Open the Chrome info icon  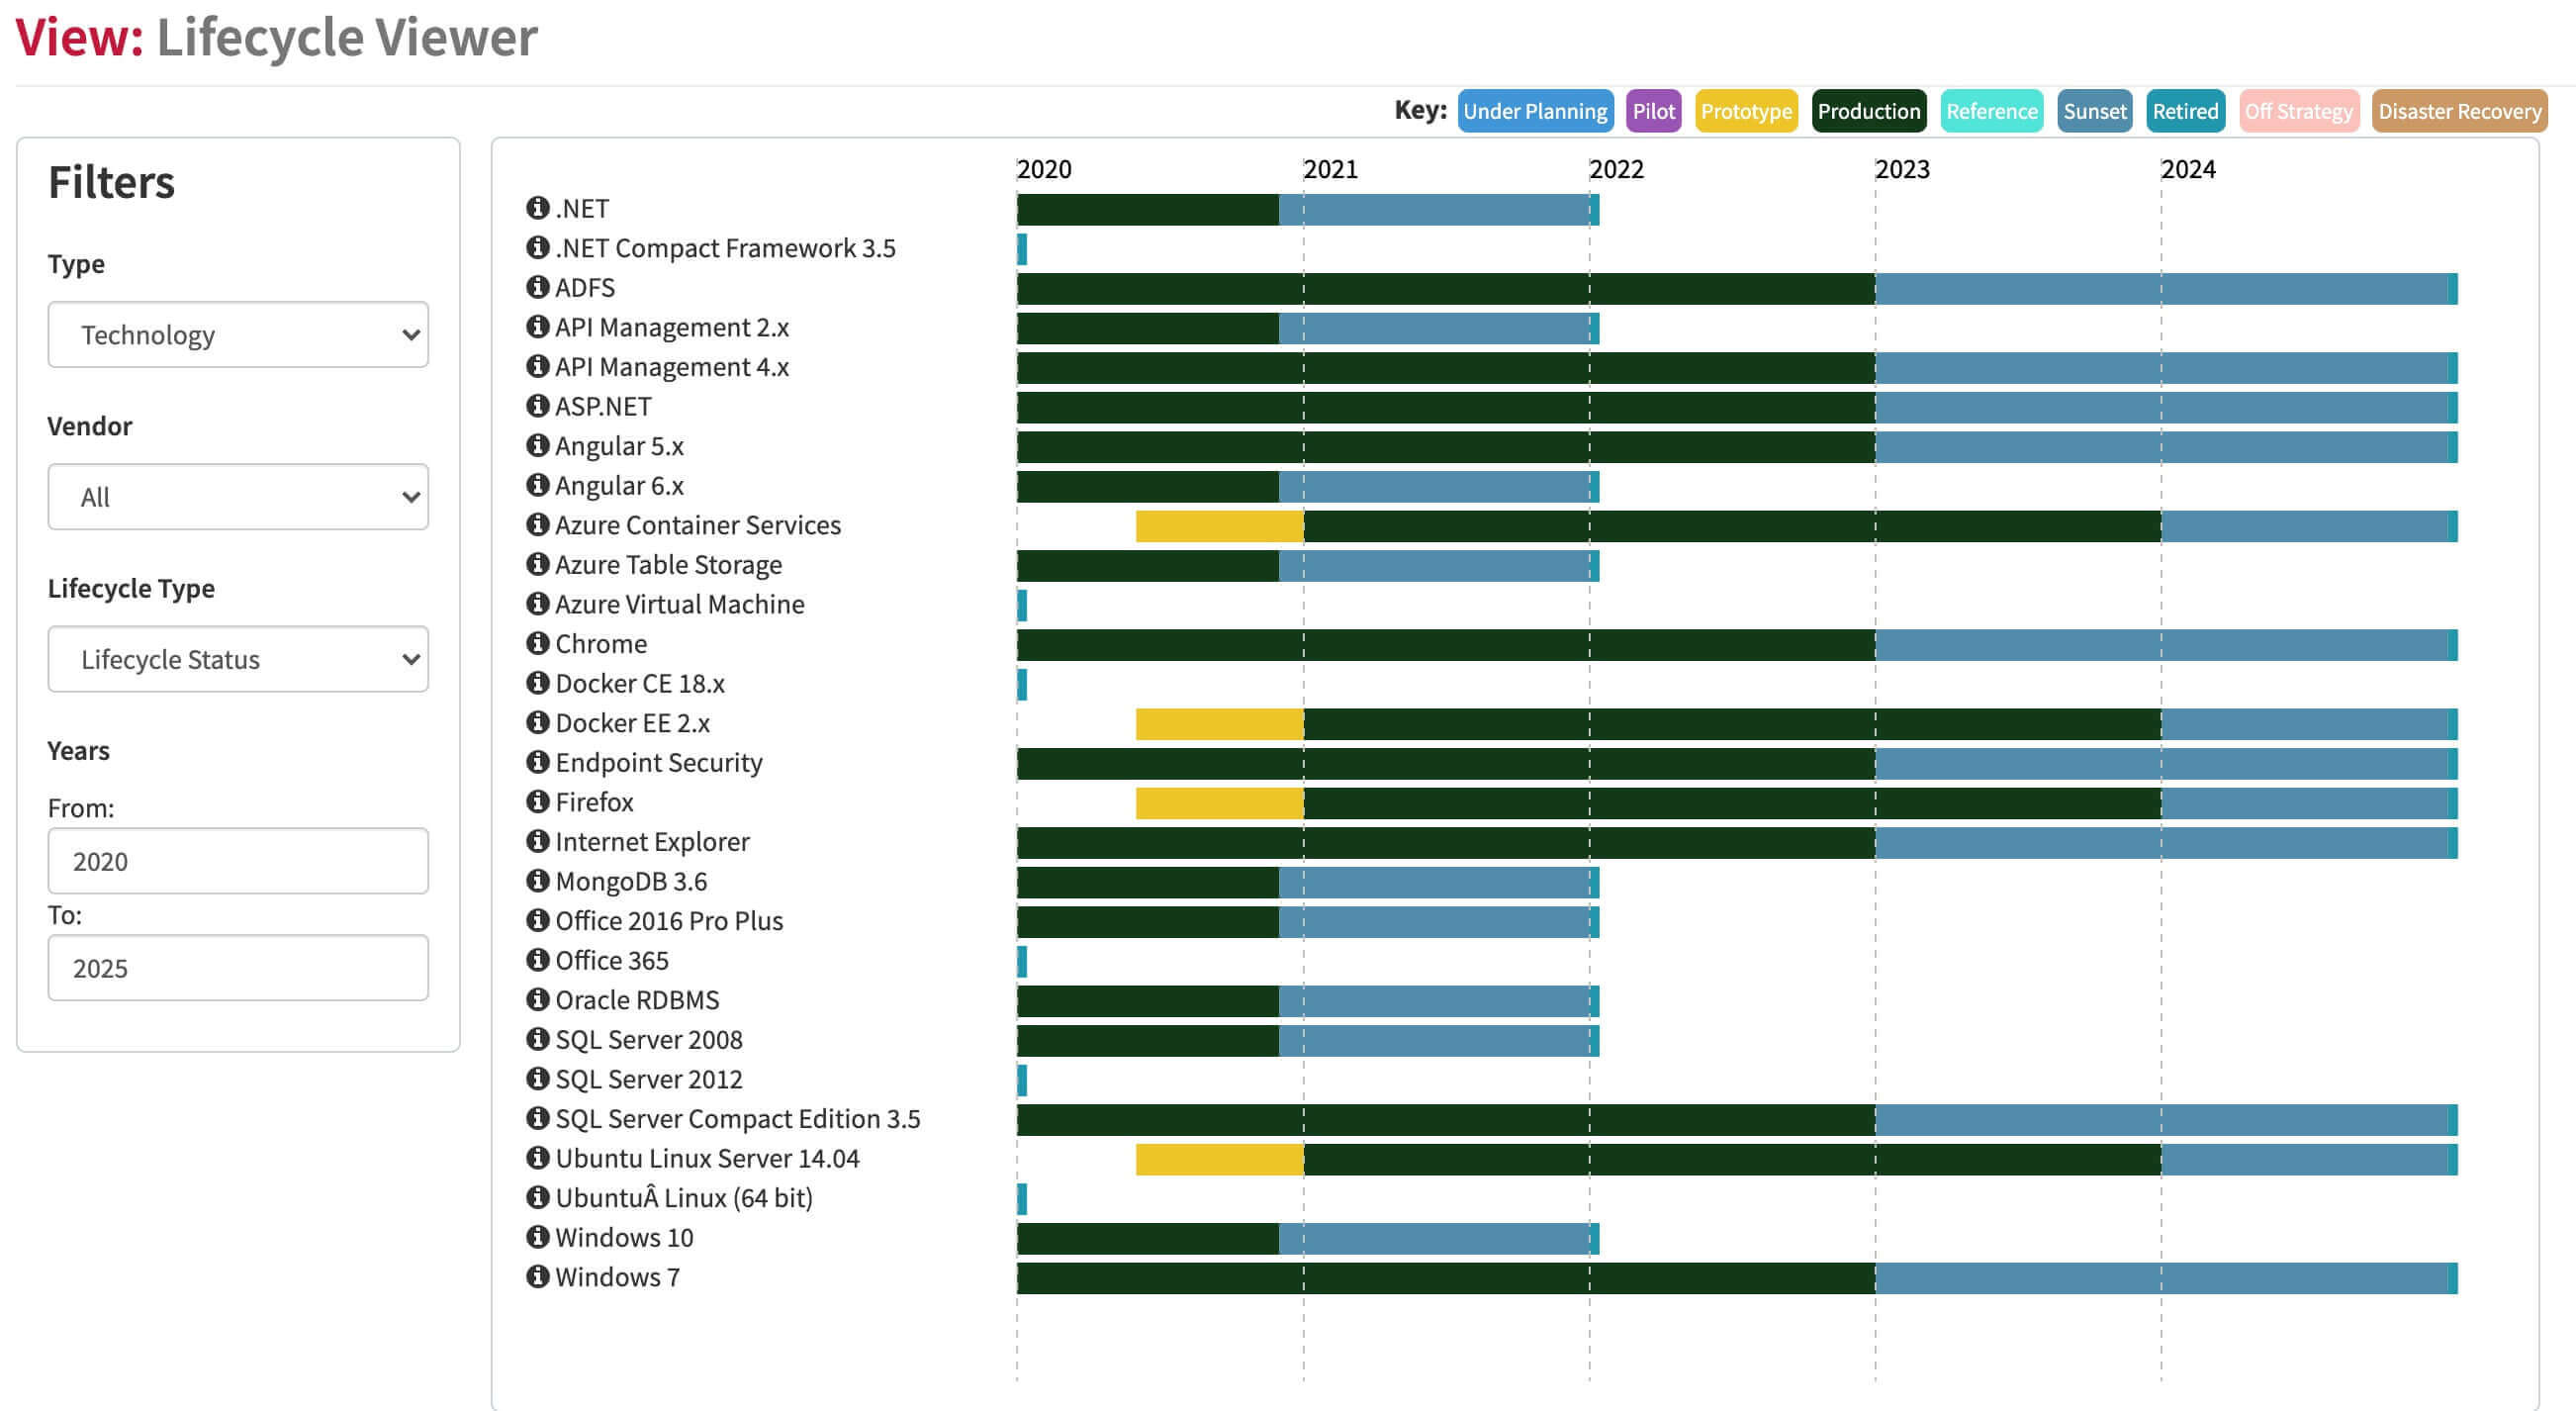[538, 643]
